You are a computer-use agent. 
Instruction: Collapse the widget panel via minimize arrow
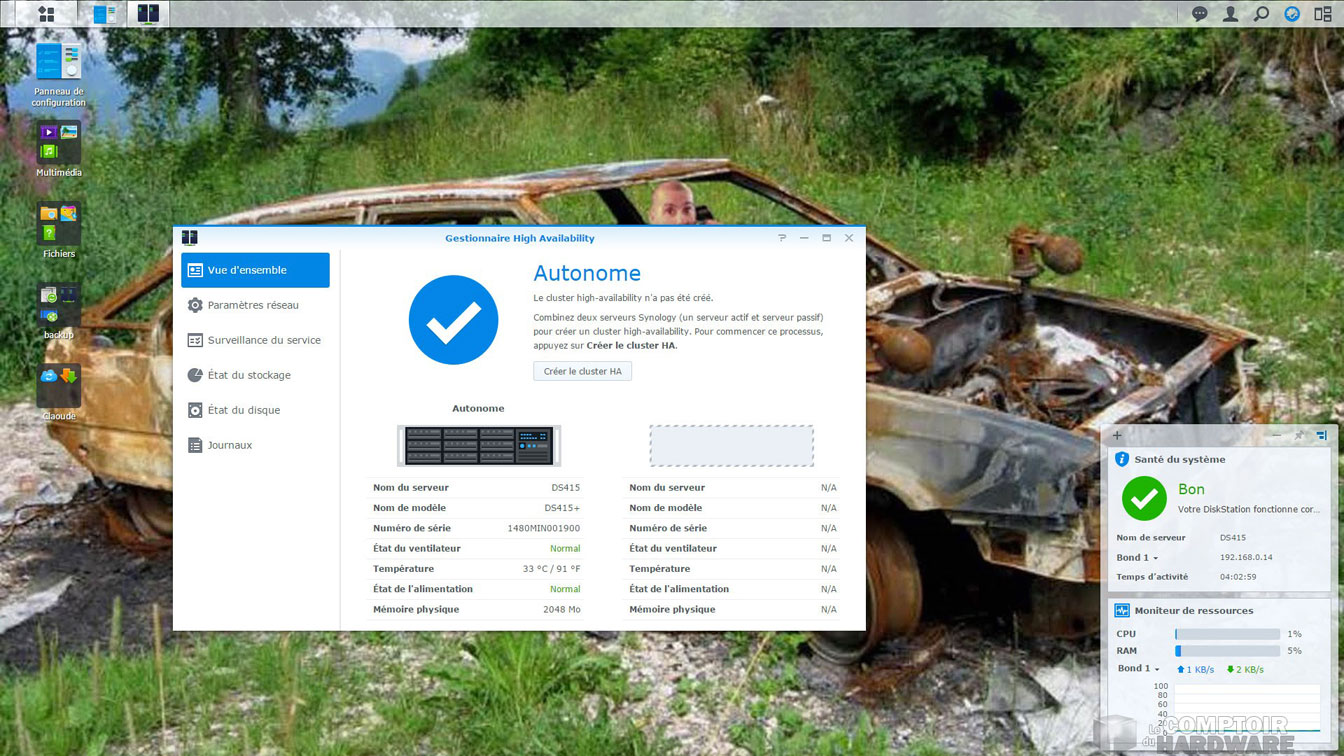1277,436
